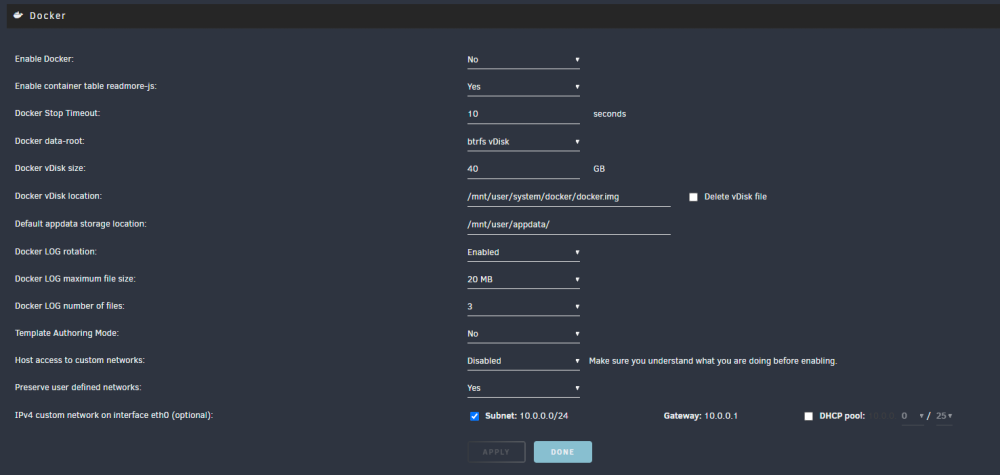Click the Apply button
The height and width of the screenshot is (475, 1000).
pyautogui.click(x=496, y=452)
